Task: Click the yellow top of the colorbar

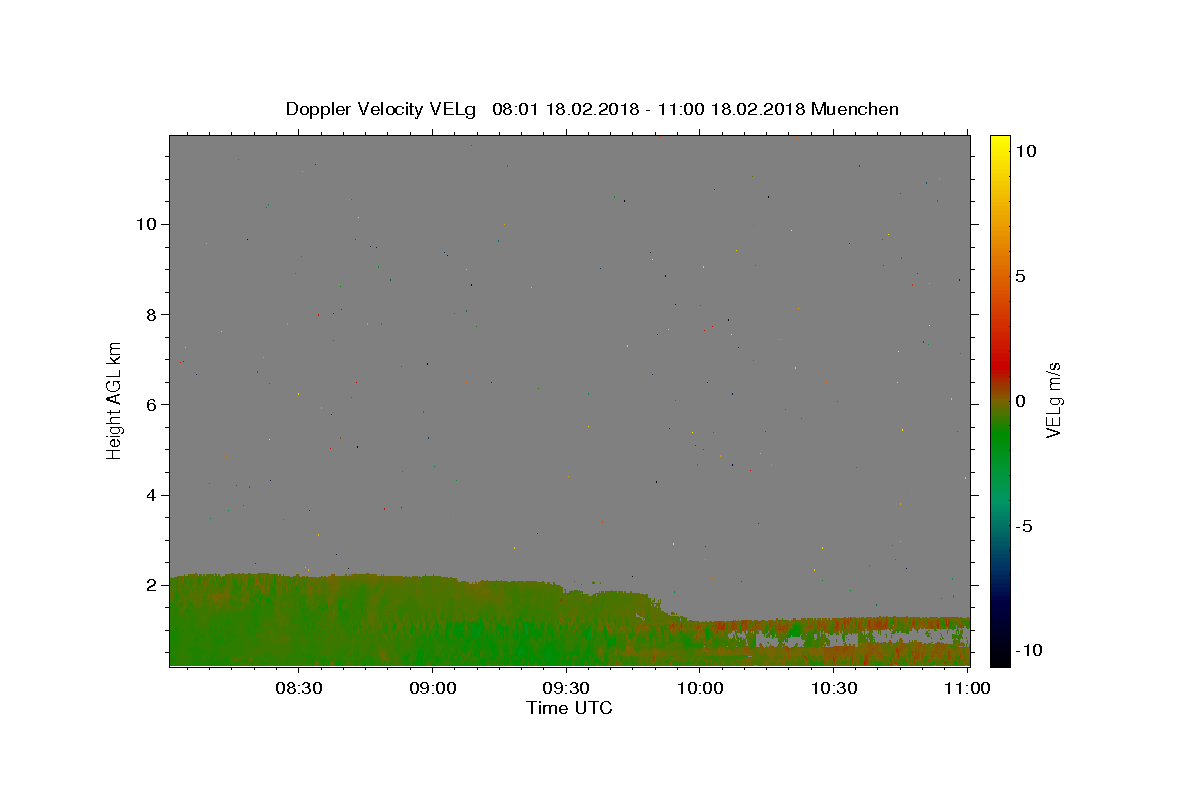Action: (1000, 145)
